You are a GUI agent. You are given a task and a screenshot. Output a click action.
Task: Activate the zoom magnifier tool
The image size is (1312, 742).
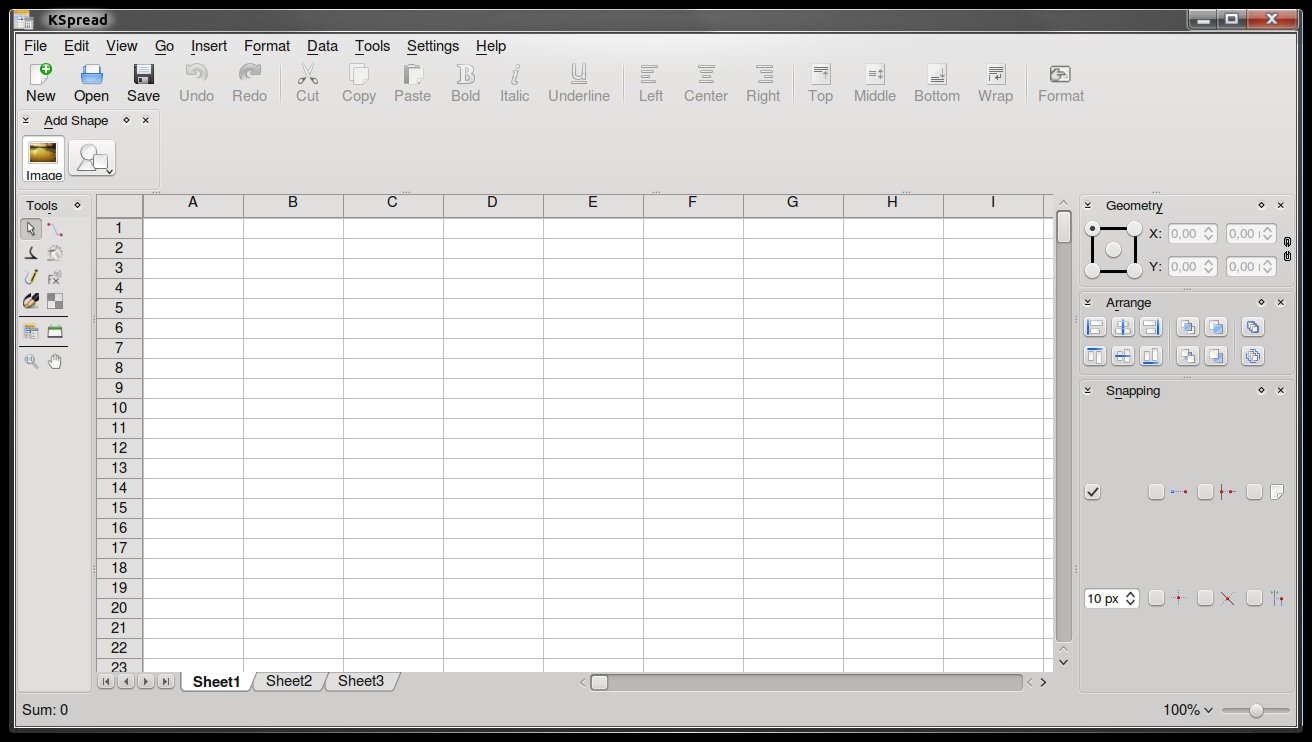(x=31, y=361)
